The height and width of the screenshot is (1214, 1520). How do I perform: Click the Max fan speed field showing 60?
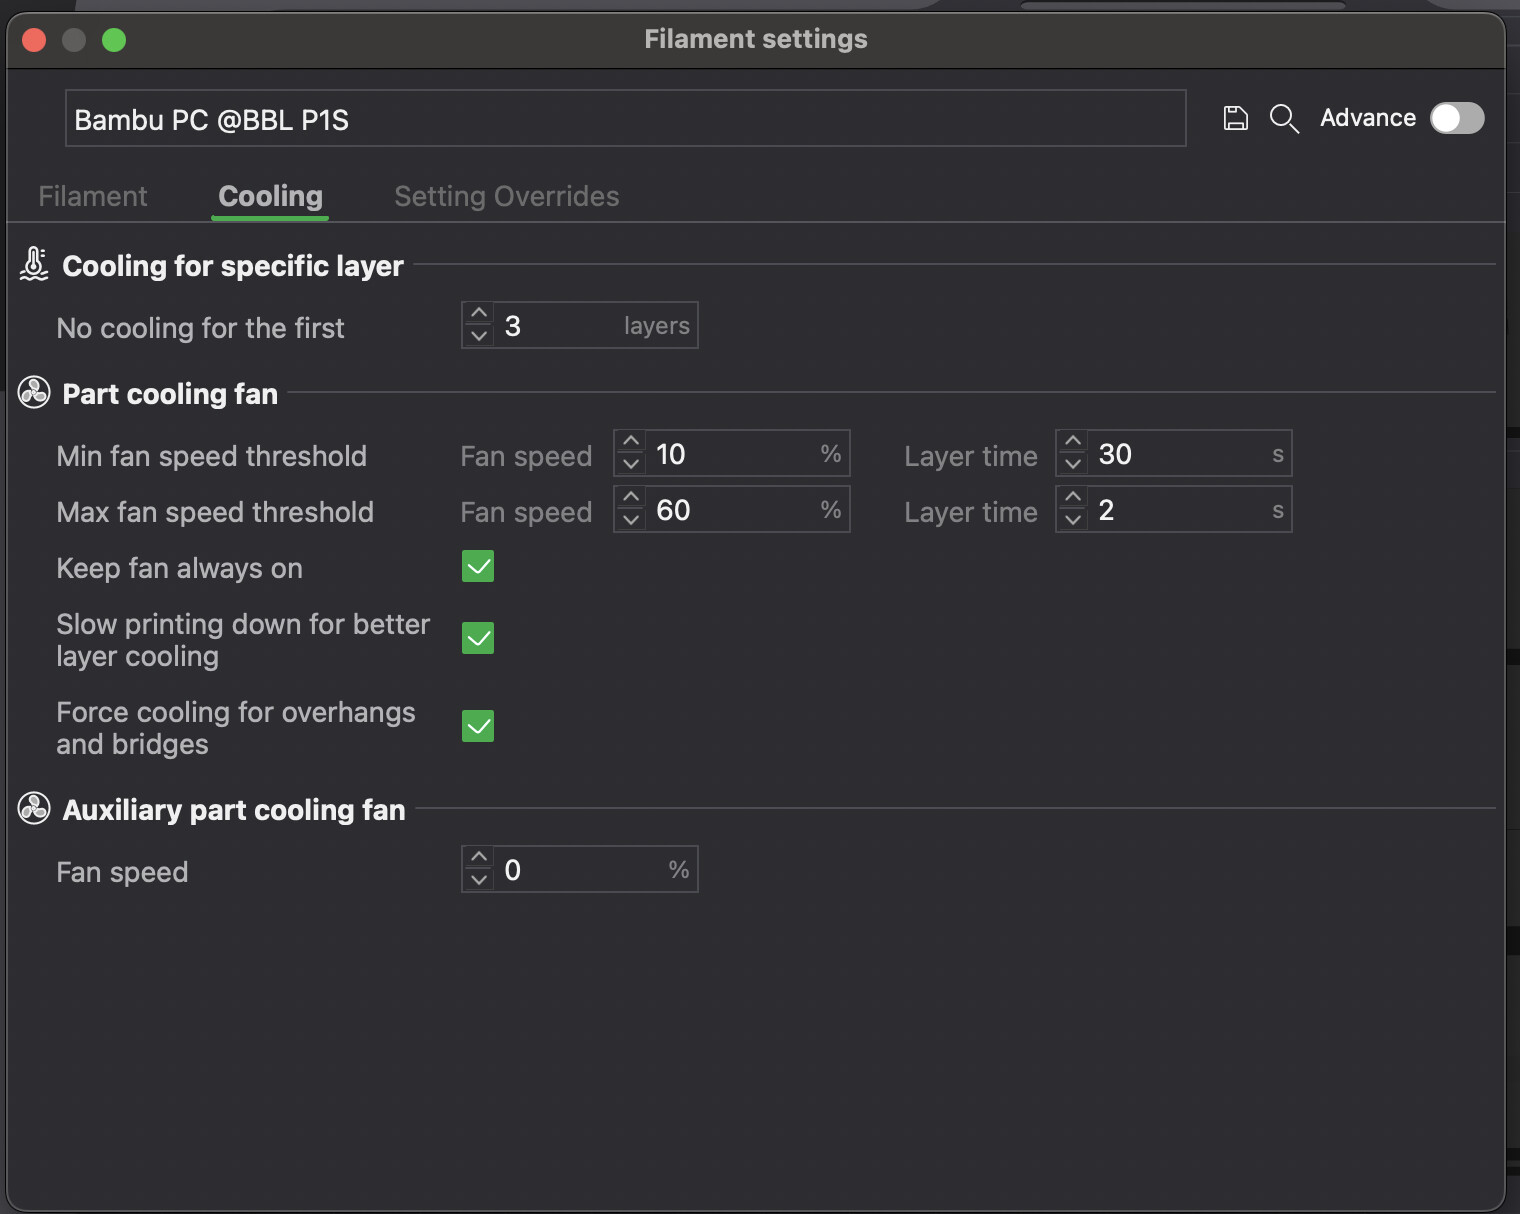732,510
